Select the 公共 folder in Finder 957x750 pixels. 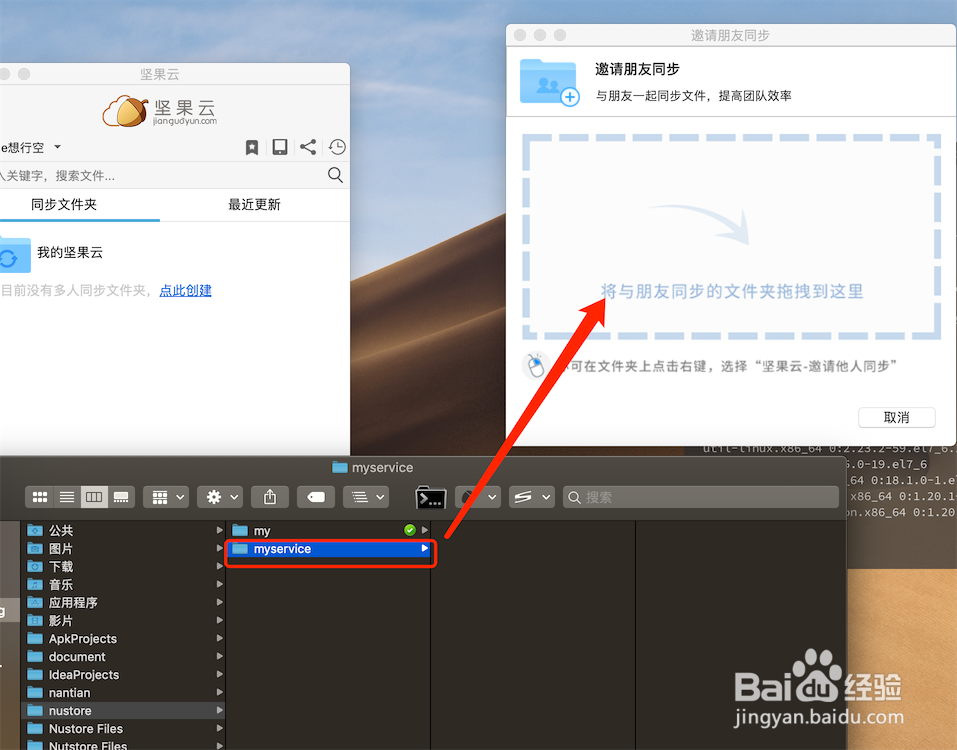[x=125, y=530]
